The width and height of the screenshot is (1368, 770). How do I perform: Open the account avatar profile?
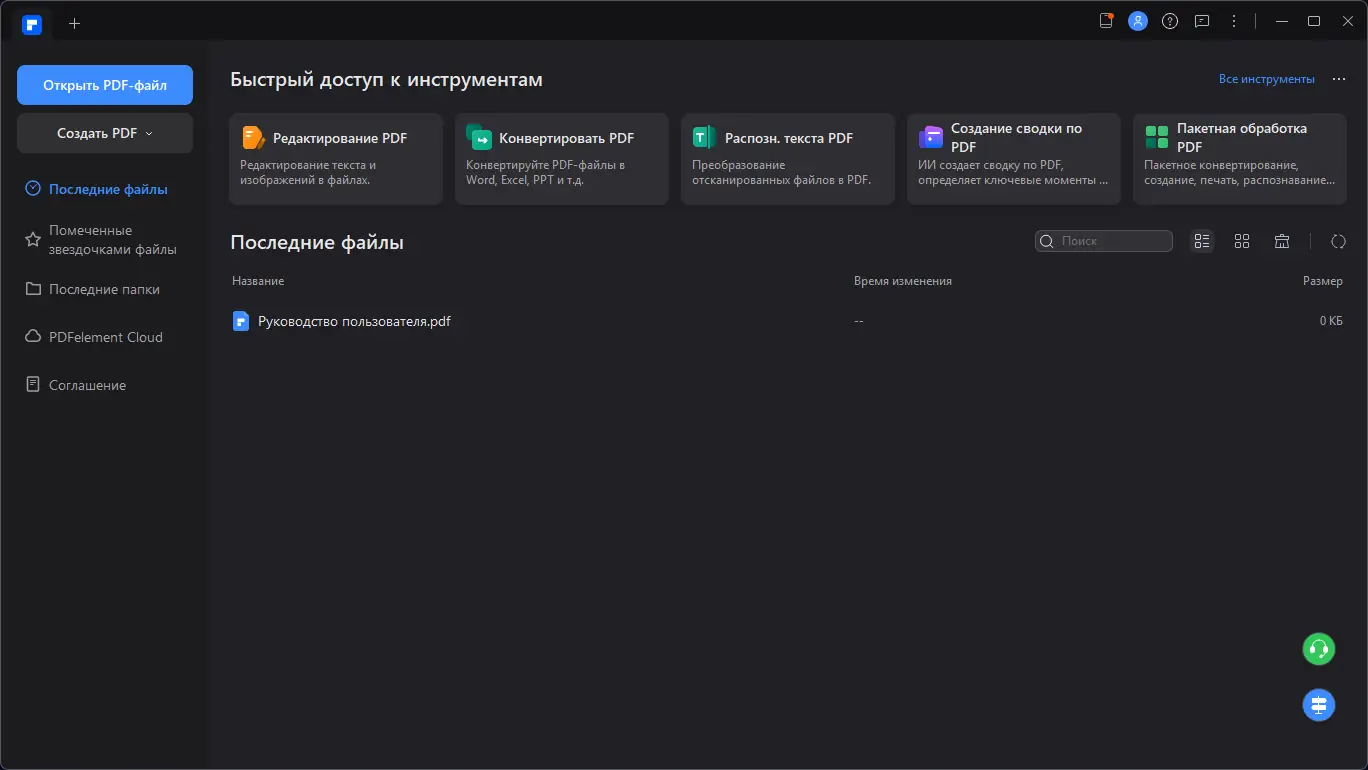tap(1137, 20)
